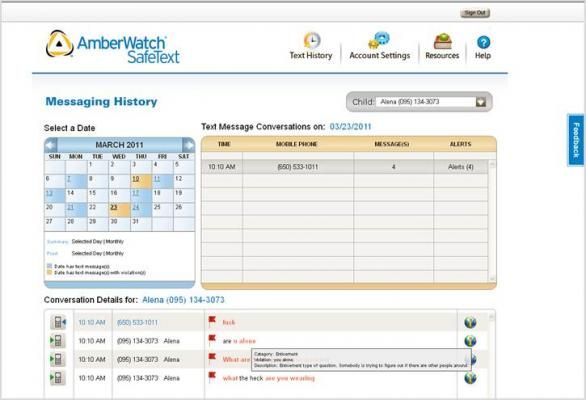Image resolution: width=586 pixels, height=400 pixels.
Task: Open Account Settings gears icon
Action: 379,40
